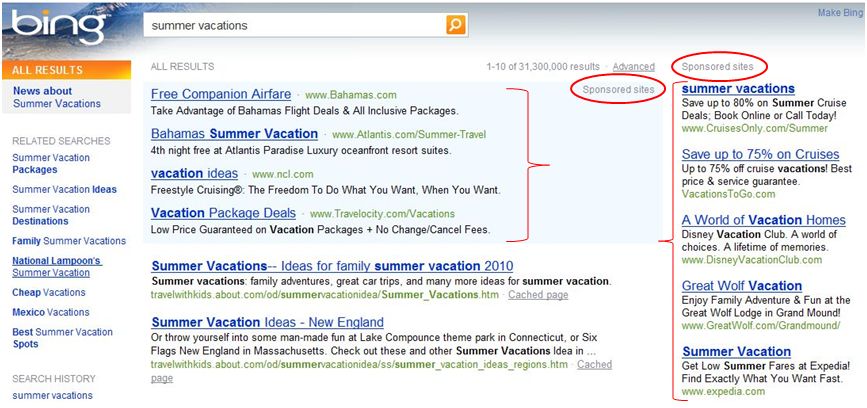This screenshot has width=867, height=408.
Task: Choose Mexico Vacations related search
Action: pyautogui.click(x=50, y=312)
